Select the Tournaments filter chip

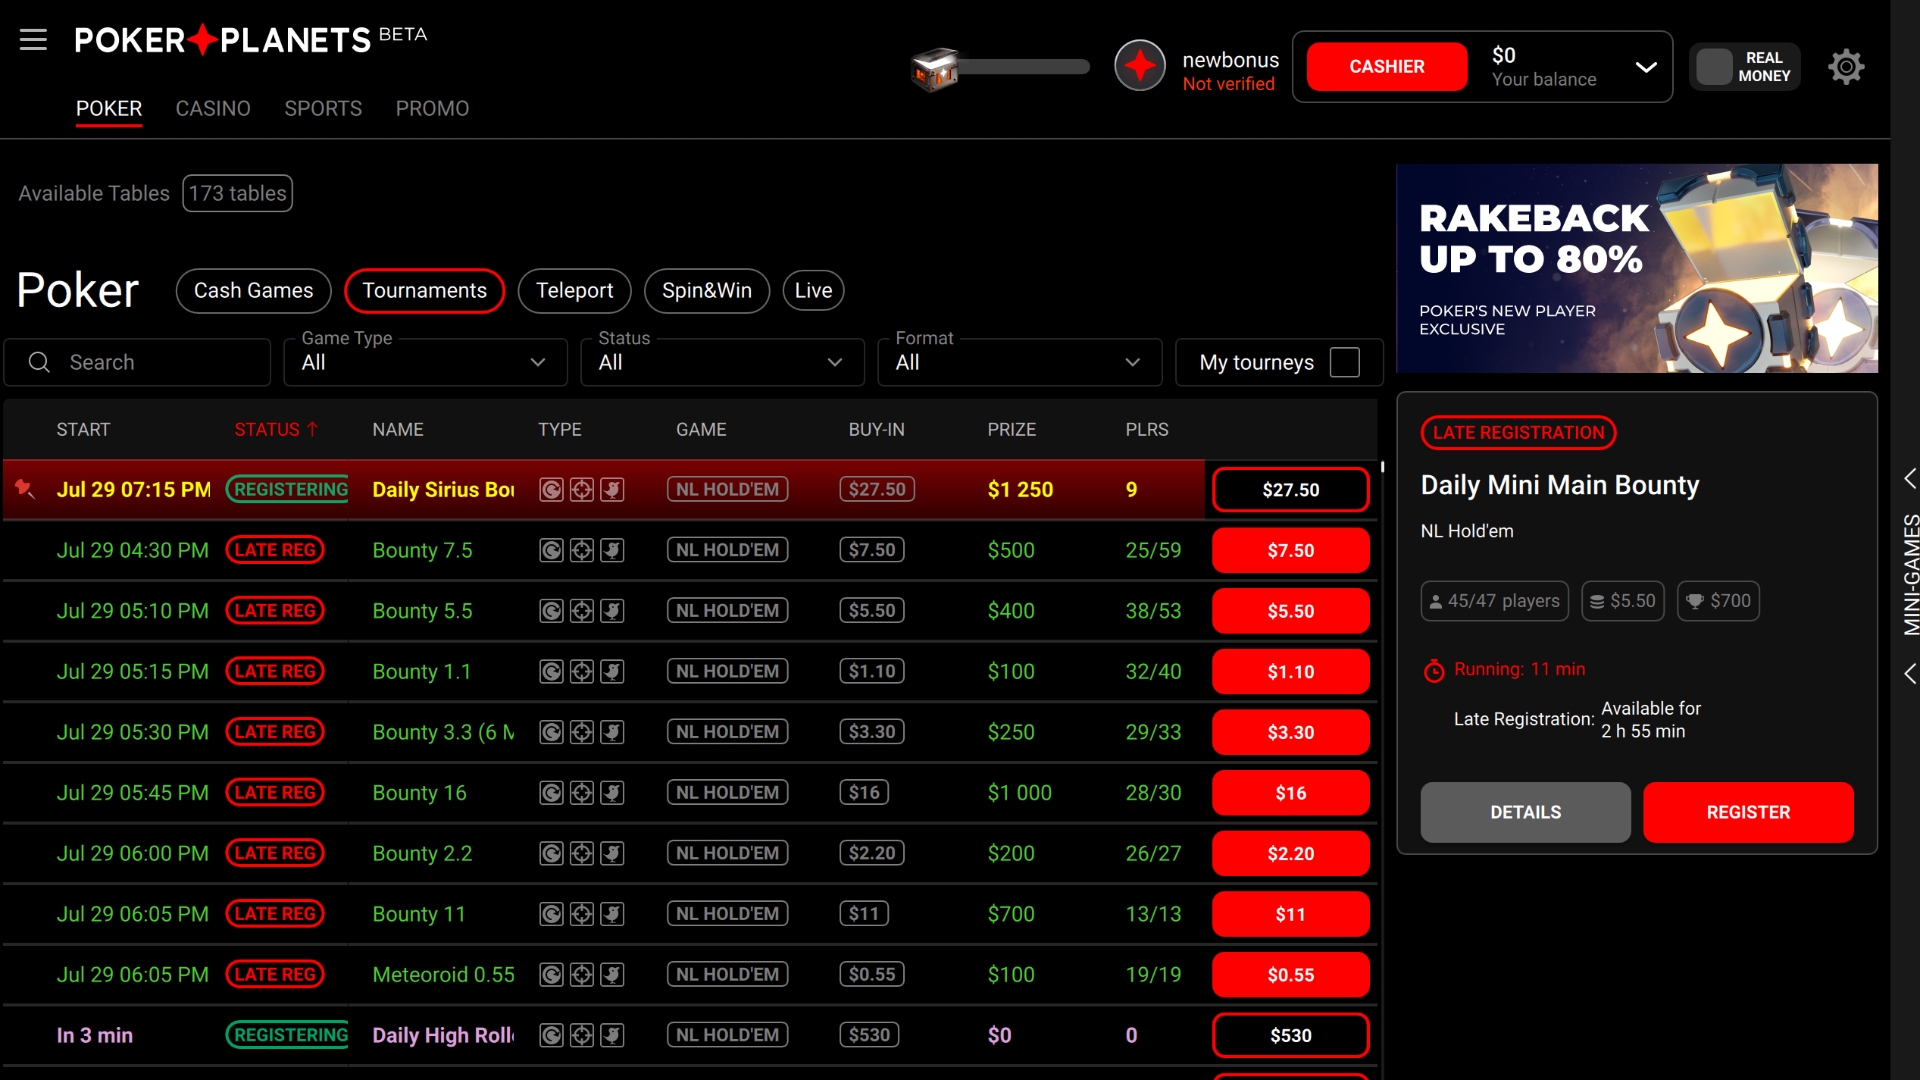coord(424,291)
